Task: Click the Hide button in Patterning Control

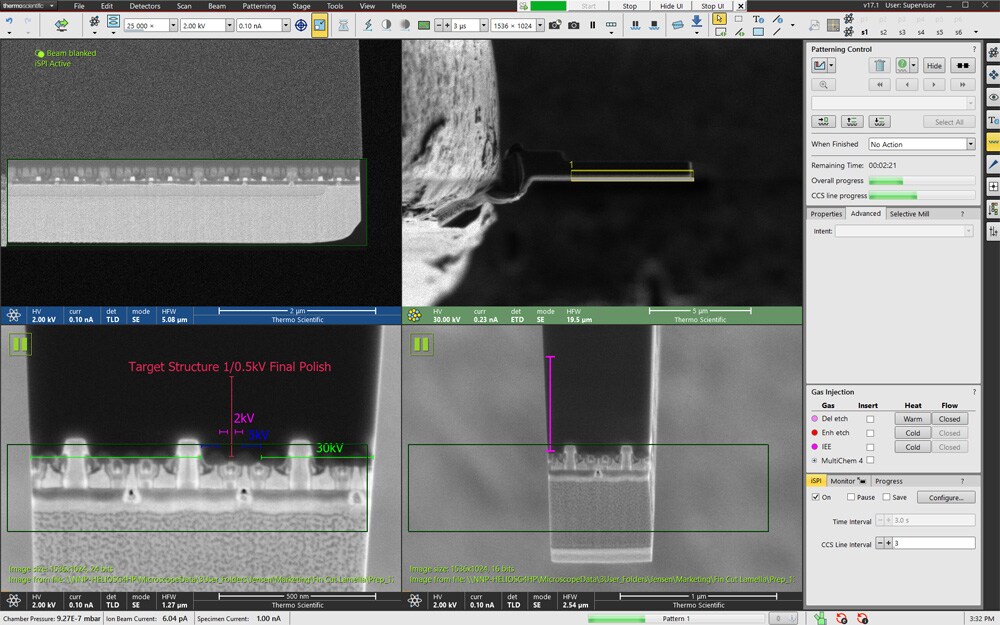Action: (933, 65)
